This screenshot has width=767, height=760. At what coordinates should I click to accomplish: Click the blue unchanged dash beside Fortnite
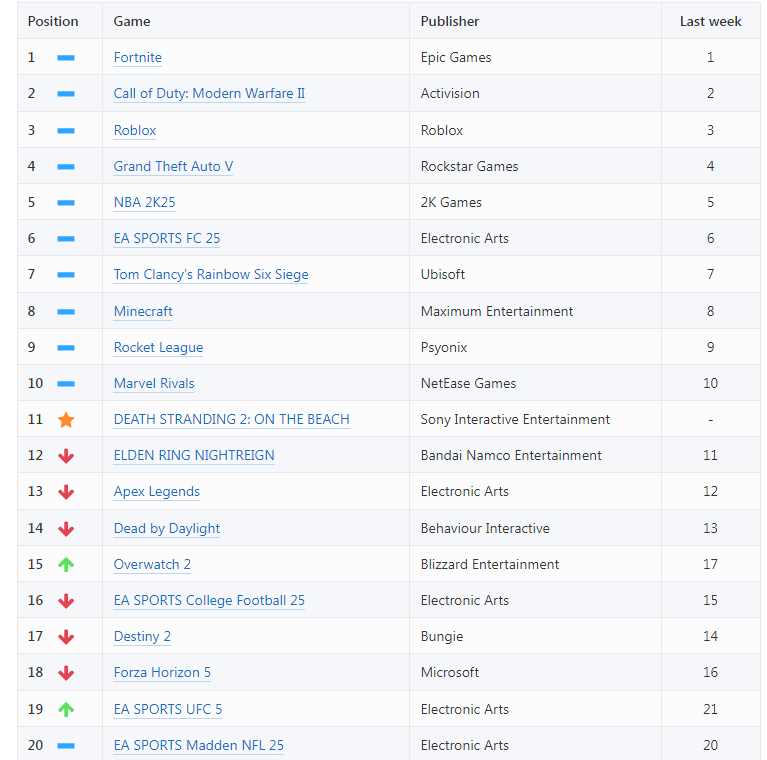(66, 58)
